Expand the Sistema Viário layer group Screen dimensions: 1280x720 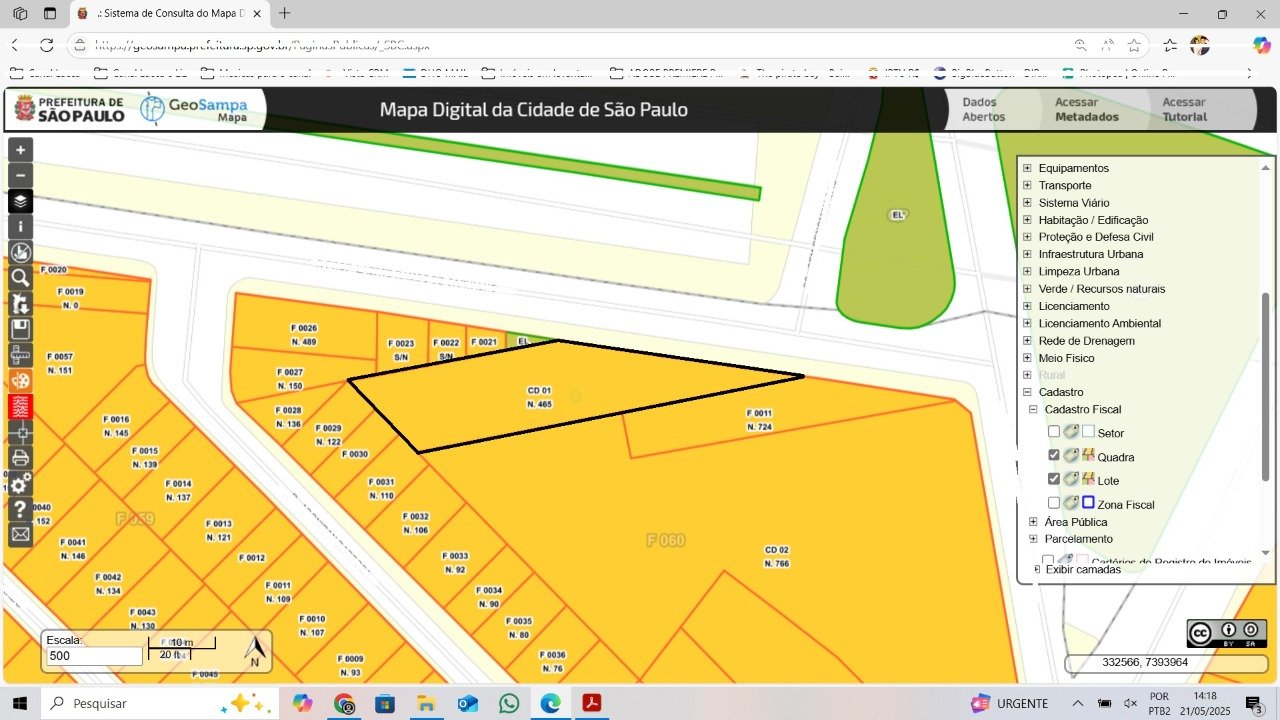[1027, 203]
